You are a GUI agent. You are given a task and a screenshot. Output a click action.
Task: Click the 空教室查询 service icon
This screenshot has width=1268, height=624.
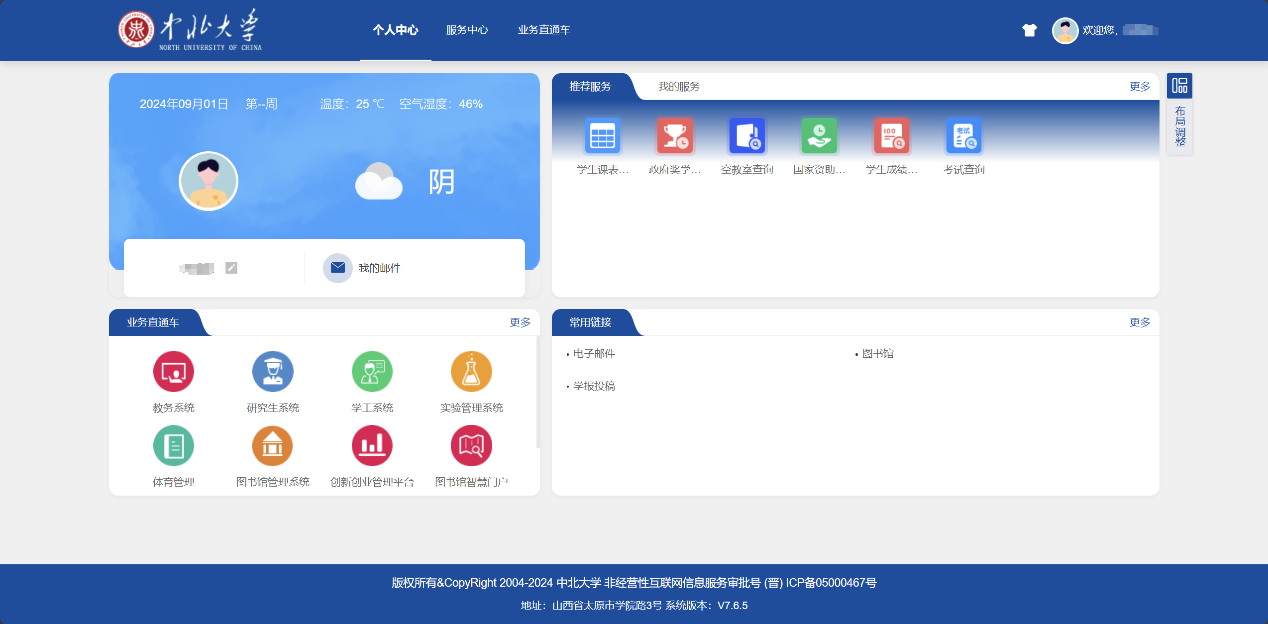[747, 137]
